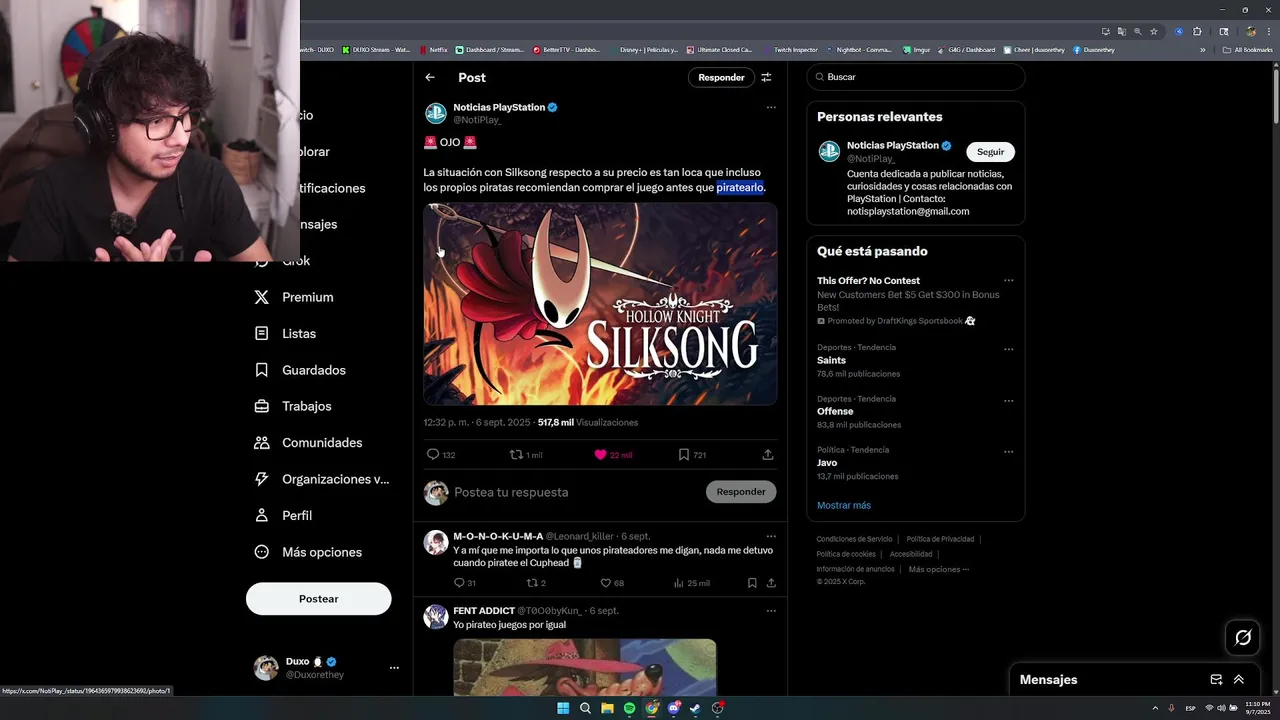Open Organizaciones verificadas in the sidebar

tap(321, 479)
